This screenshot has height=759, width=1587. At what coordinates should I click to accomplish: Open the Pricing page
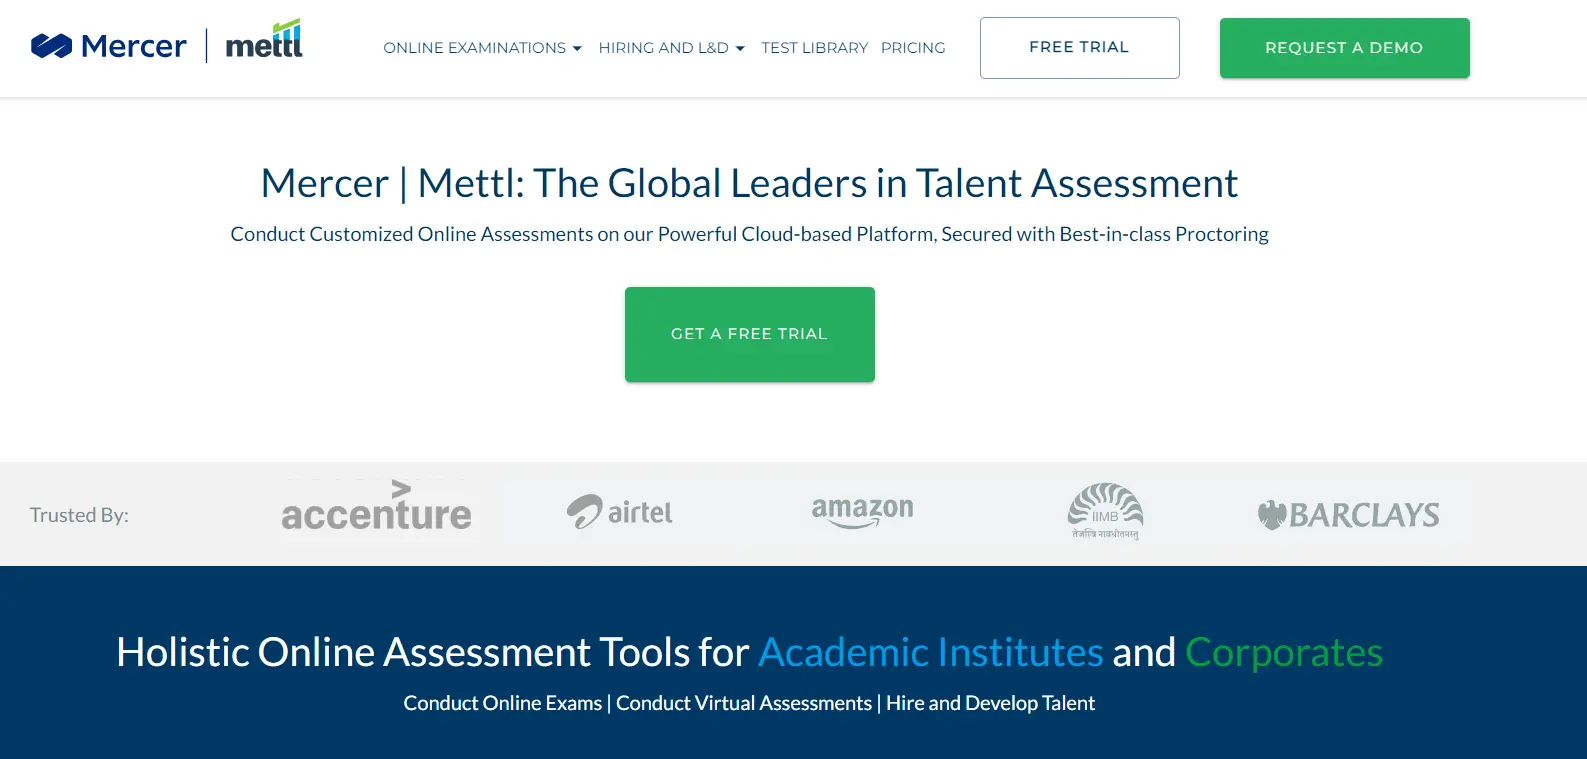(913, 48)
